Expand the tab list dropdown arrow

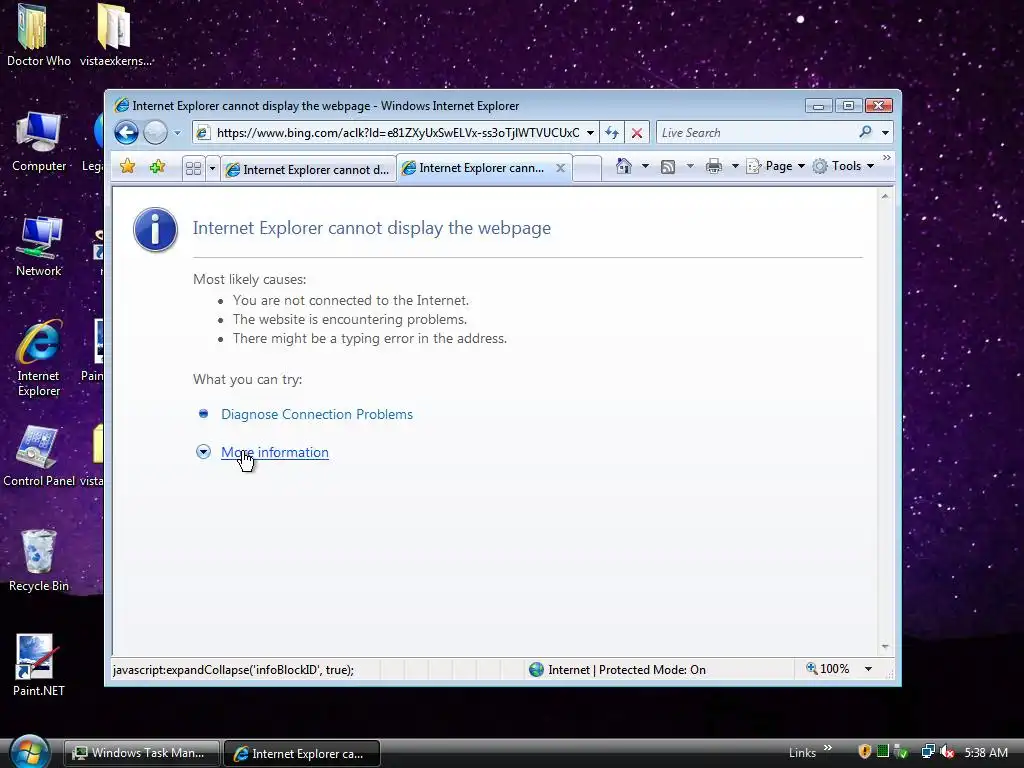[212, 168]
